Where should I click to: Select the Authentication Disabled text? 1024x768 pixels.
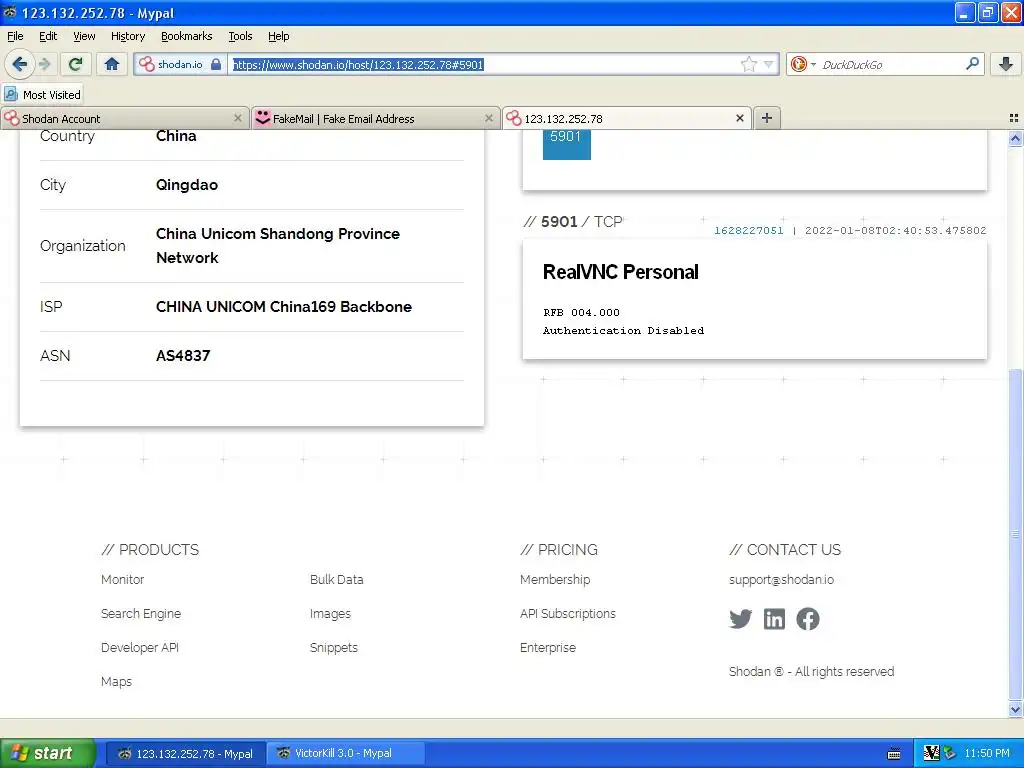click(x=623, y=330)
